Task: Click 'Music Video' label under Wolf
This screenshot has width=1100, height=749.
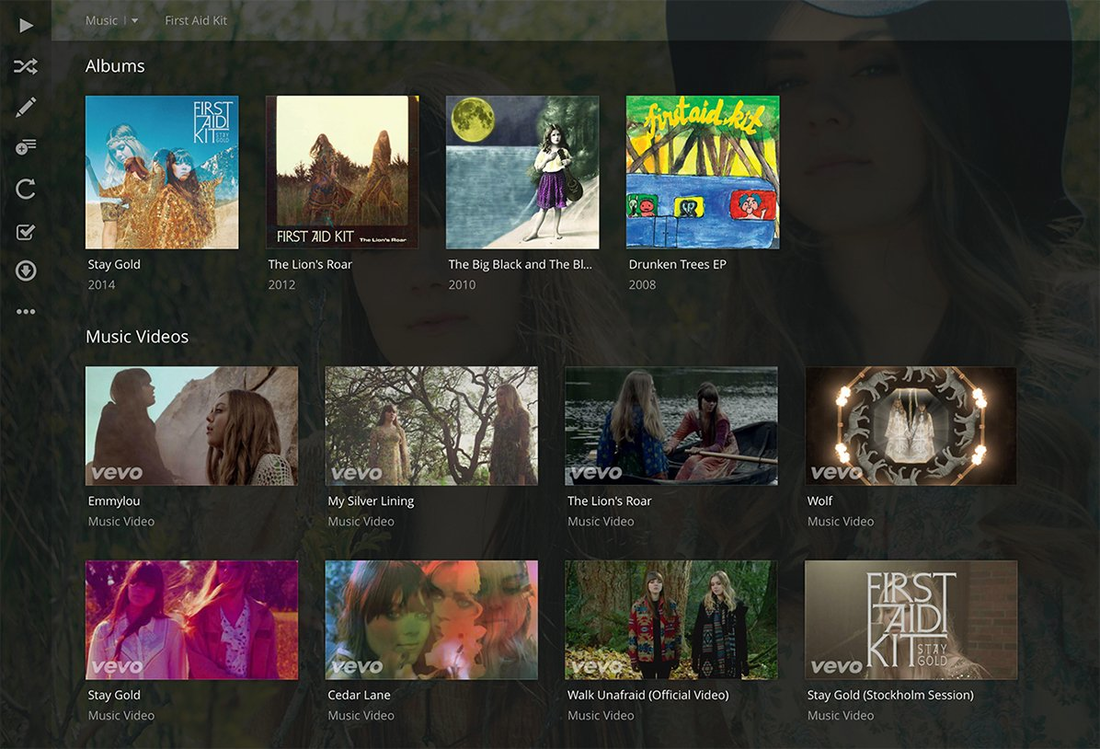Action: pos(841,521)
